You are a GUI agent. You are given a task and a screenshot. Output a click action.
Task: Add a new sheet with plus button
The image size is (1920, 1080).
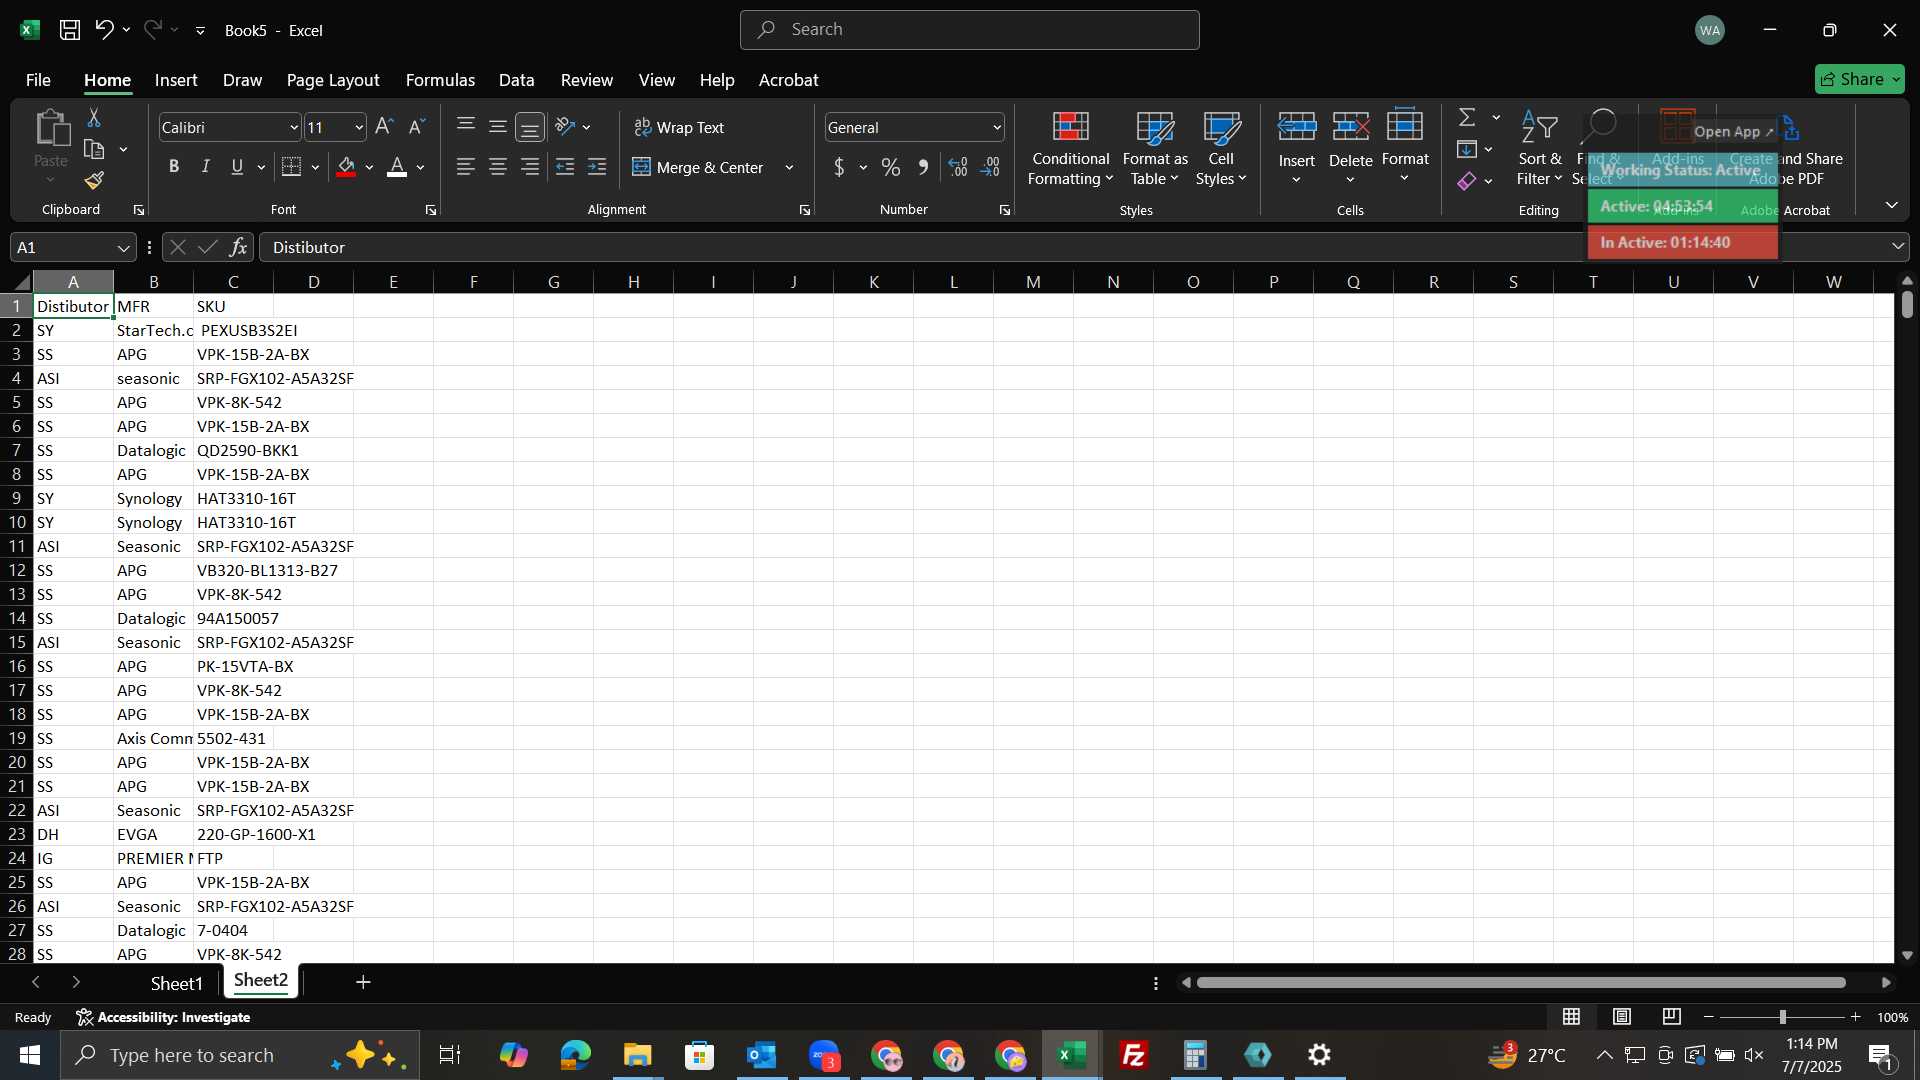point(363,983)
